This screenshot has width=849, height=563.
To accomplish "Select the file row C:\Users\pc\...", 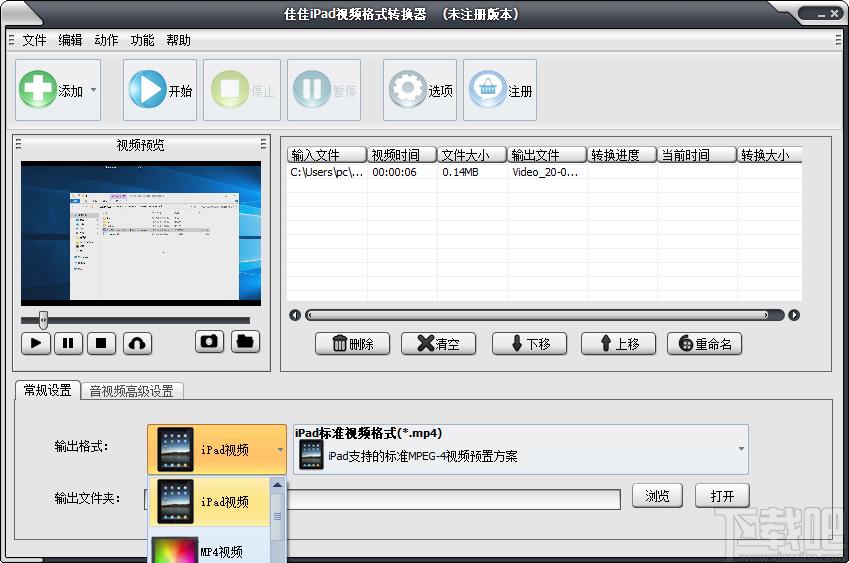I will coord(544,172).
